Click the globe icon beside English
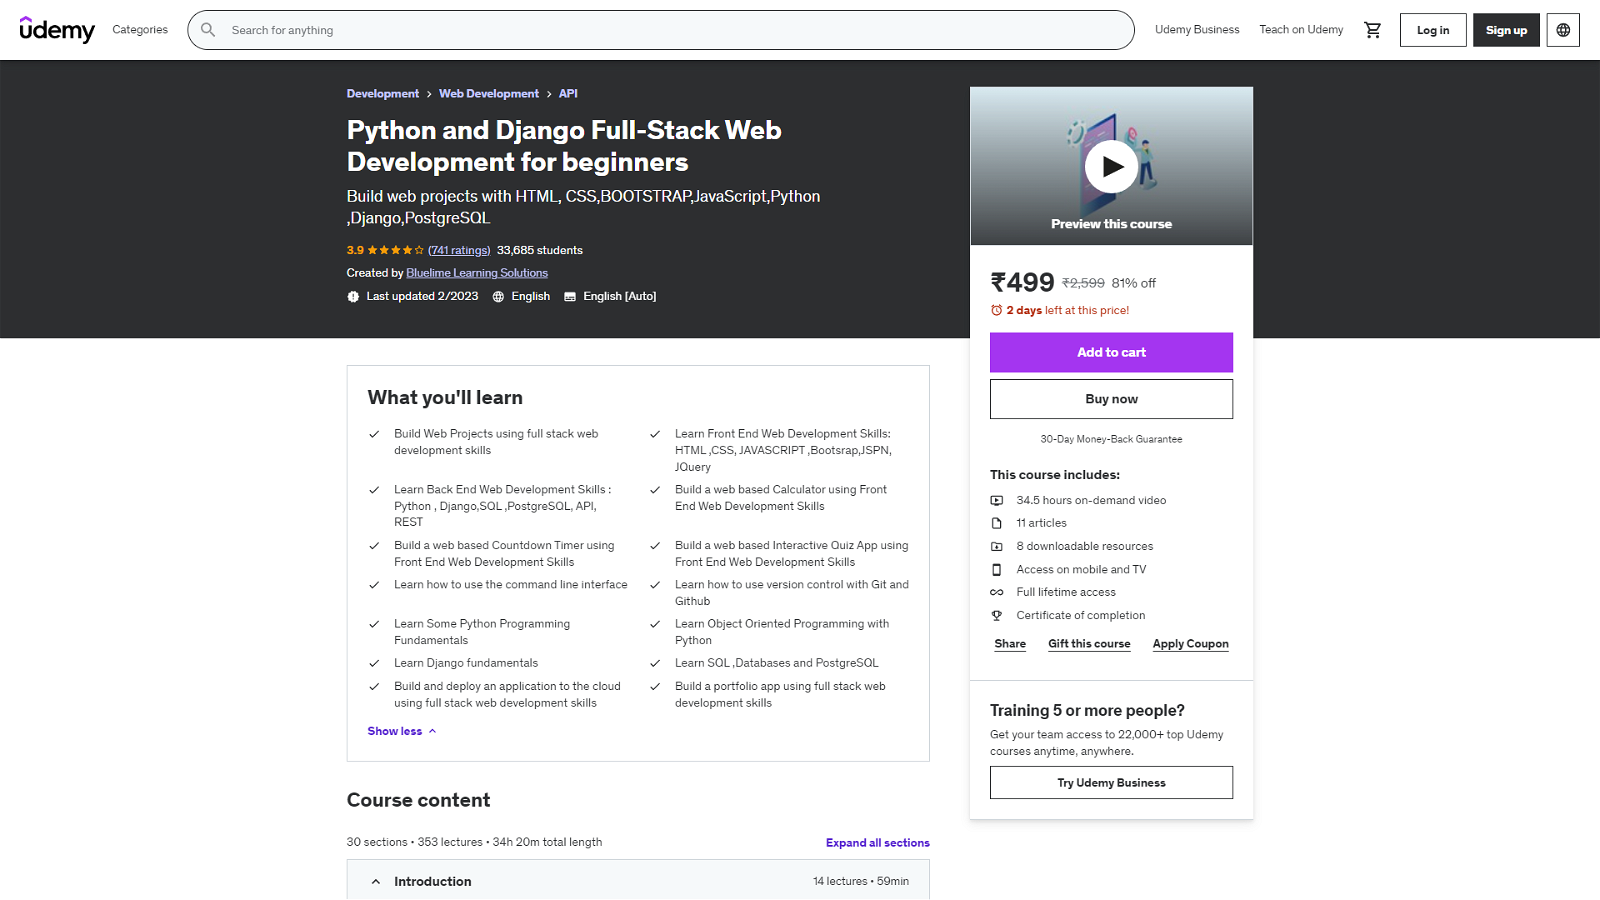Screen dimensions: 1600x900 498,297
